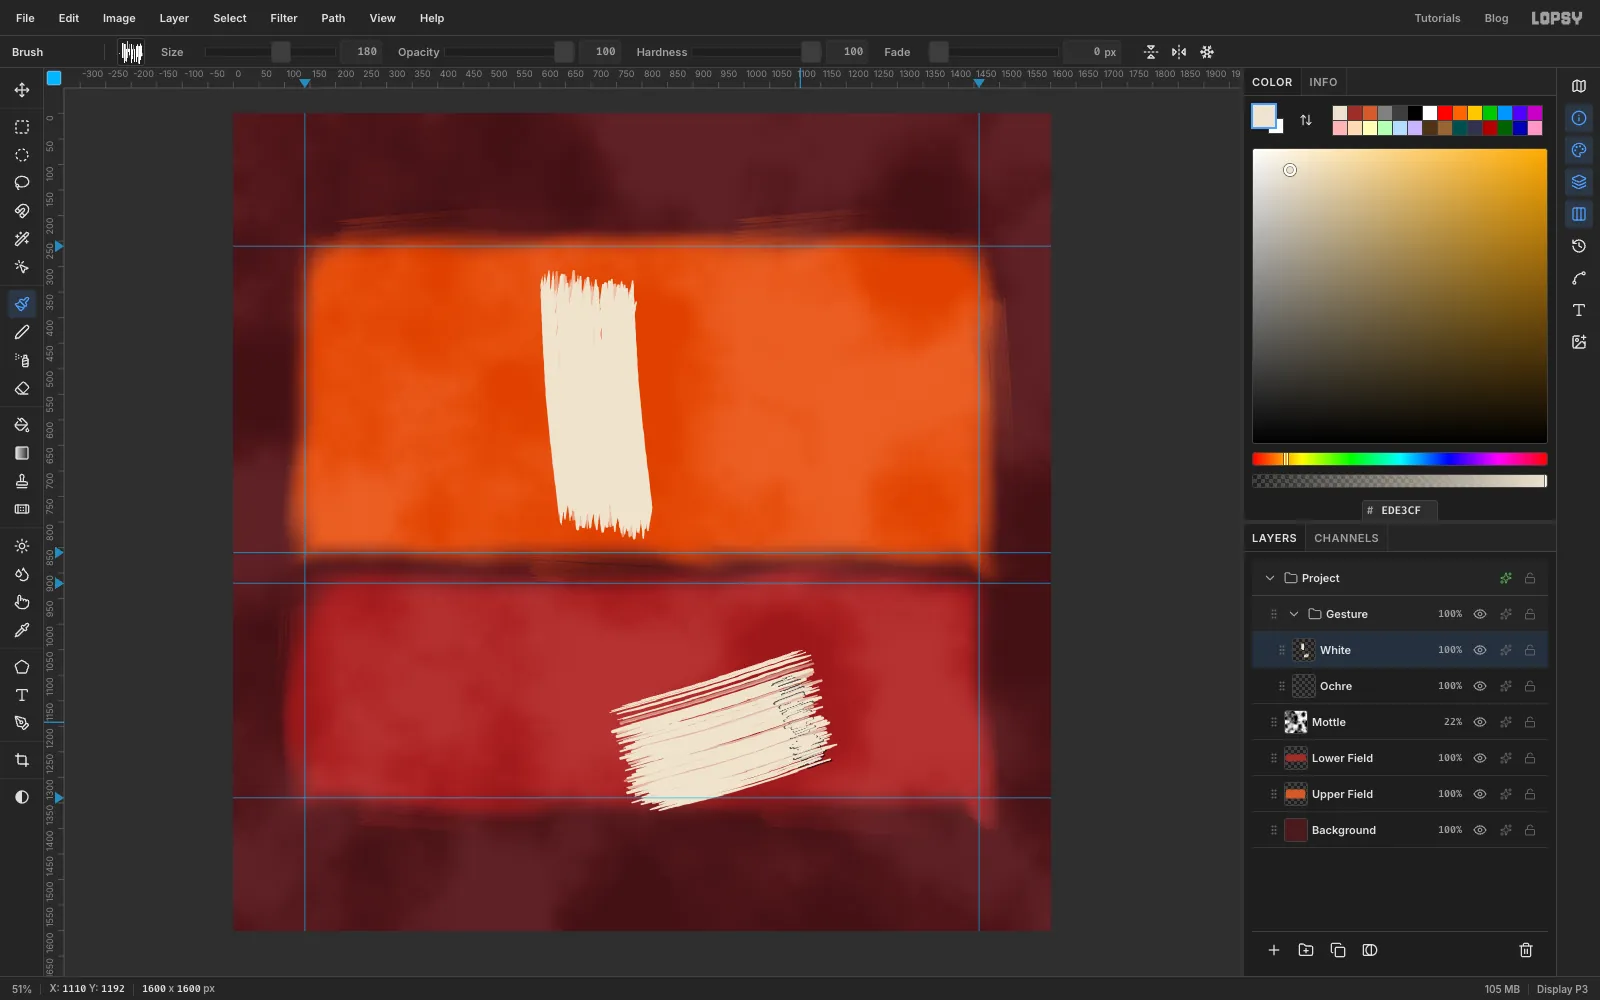
Task: Toggle visibility of Mottle layer
Action: point(1480,722)
